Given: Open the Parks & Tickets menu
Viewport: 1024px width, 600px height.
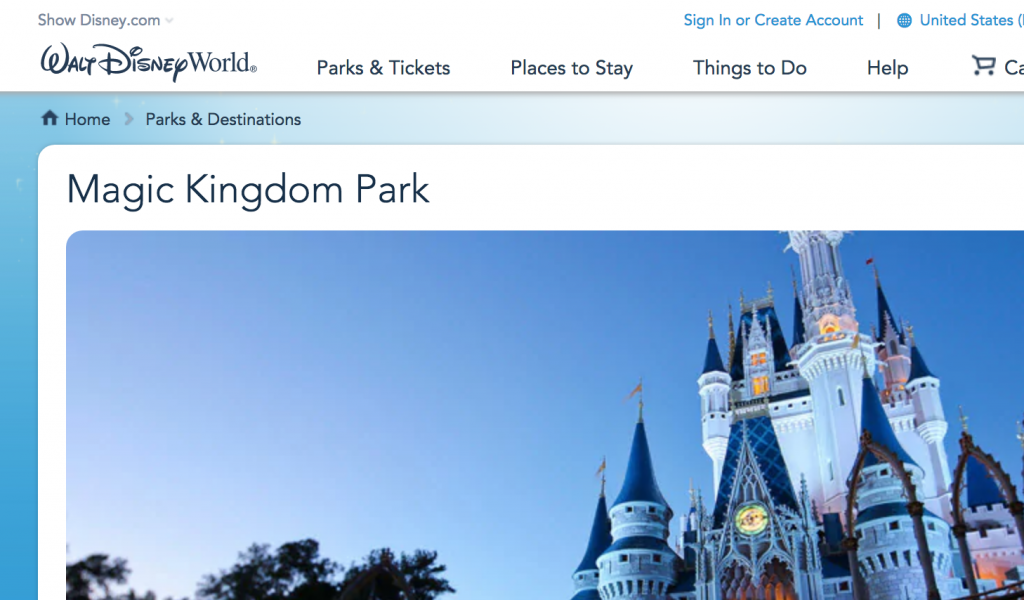Looking at the screenshot, I should coord(383,68).
